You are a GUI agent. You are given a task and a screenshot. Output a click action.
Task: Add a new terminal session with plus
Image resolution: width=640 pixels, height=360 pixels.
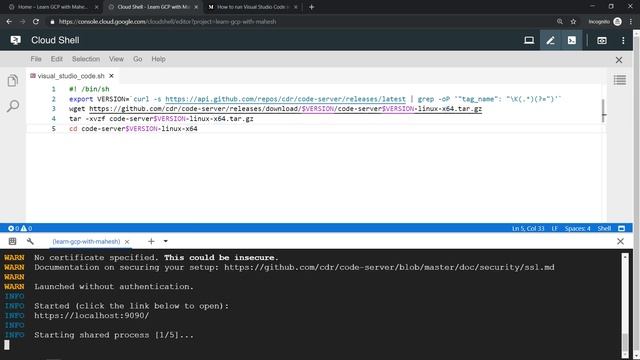(x=151, y=241)
